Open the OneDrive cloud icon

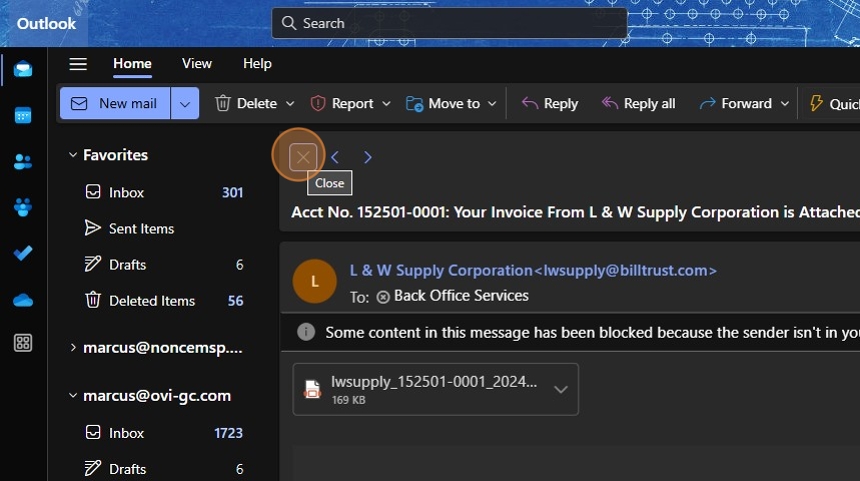pyautogui.click(x=23, y=300)
